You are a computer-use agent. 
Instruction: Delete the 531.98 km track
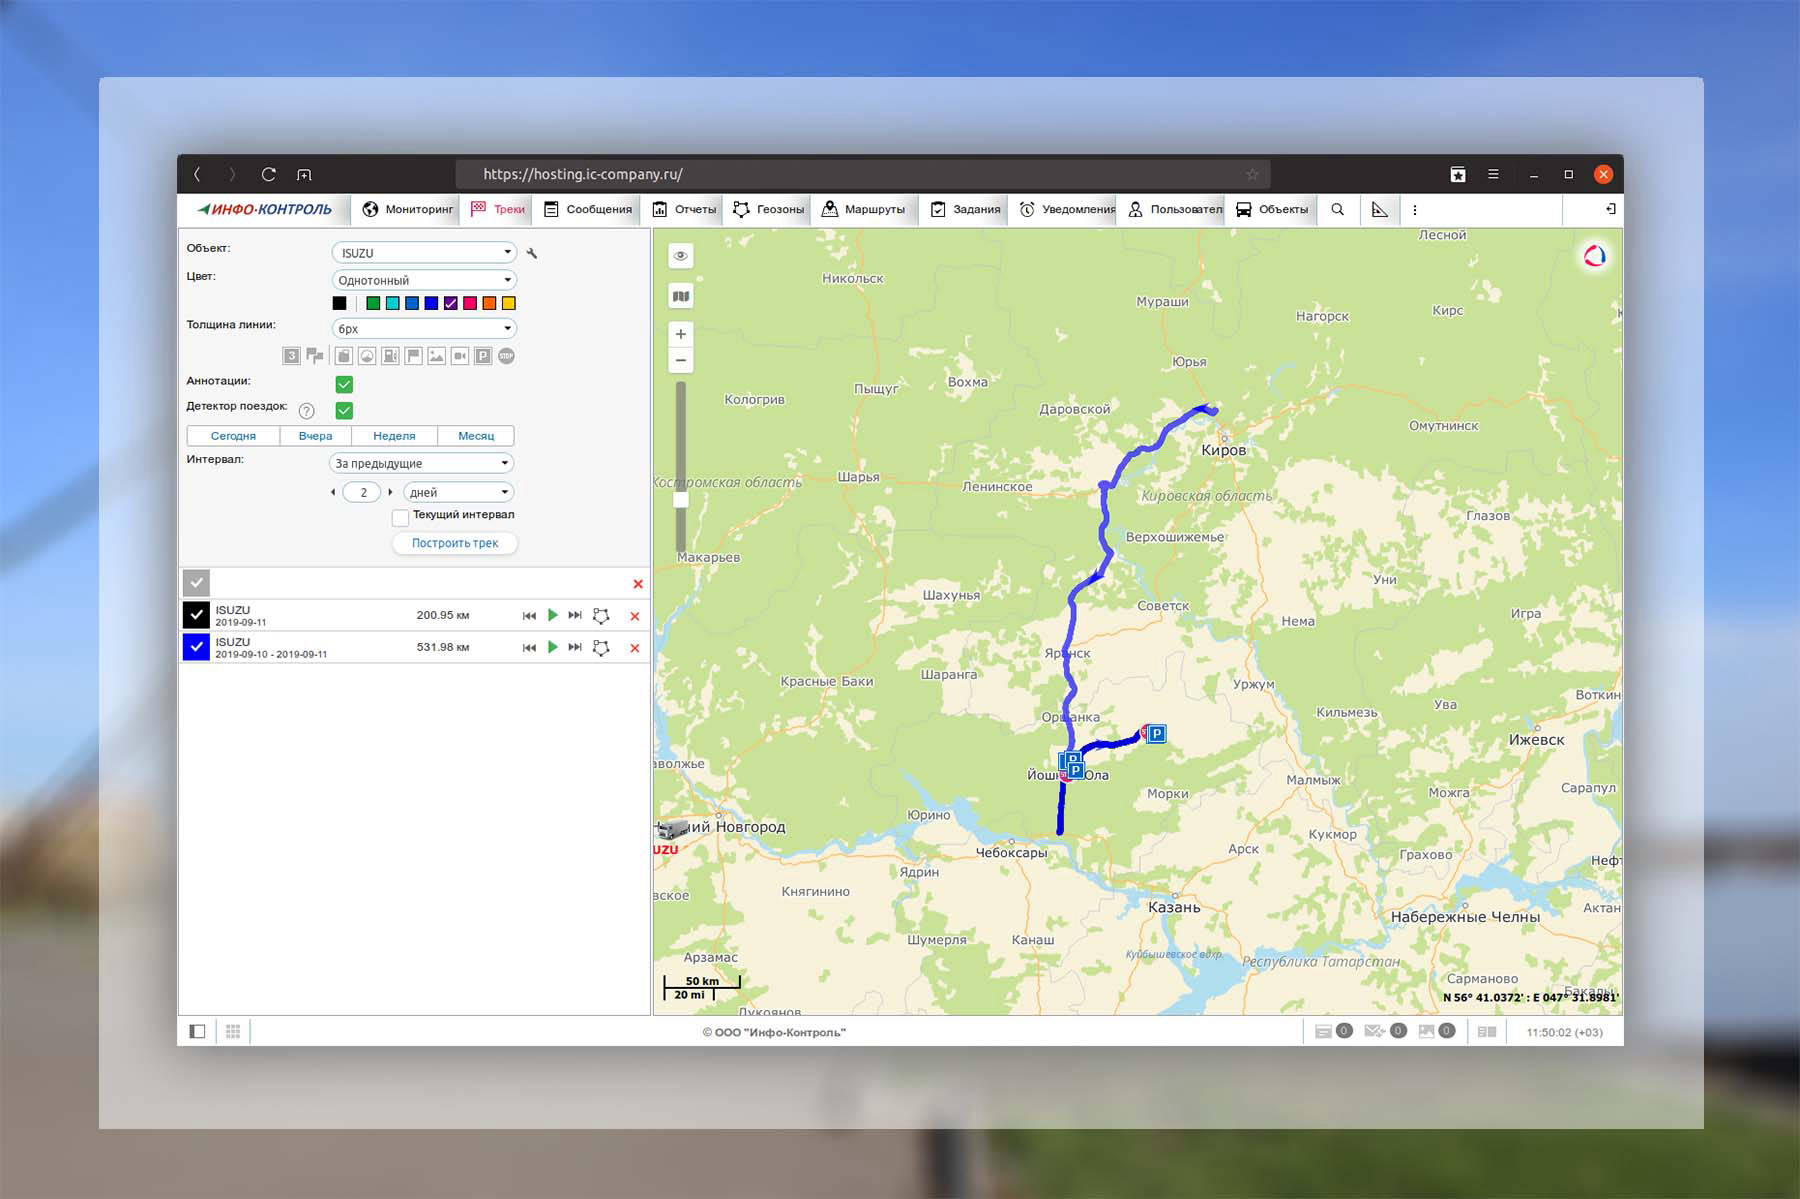pyautogui.click(x=634, y=648)
